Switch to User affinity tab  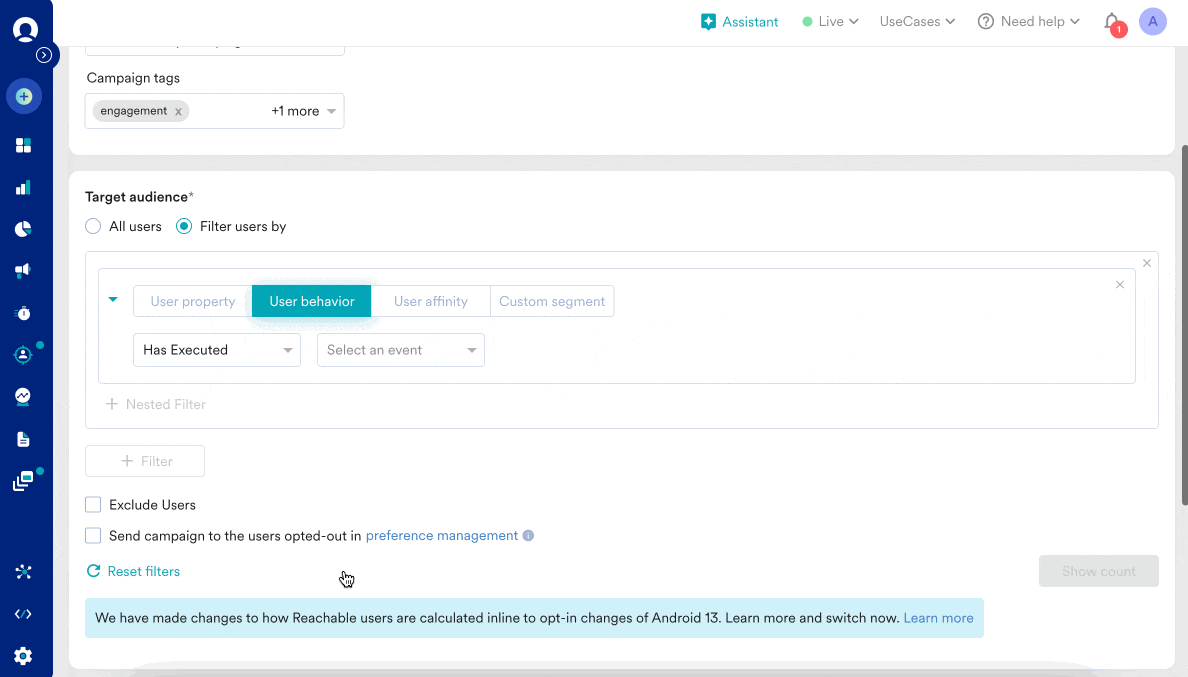point(430,301)
